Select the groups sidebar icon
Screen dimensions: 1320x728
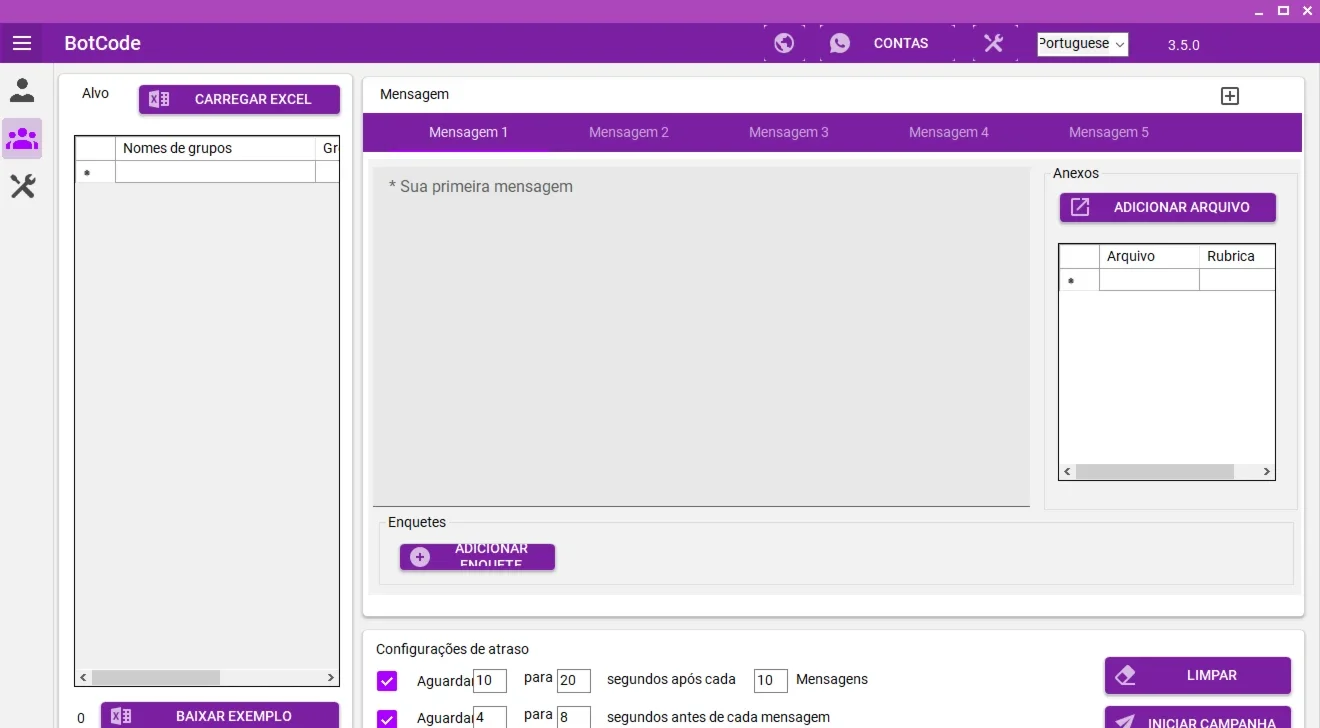(x=22, y=138)
